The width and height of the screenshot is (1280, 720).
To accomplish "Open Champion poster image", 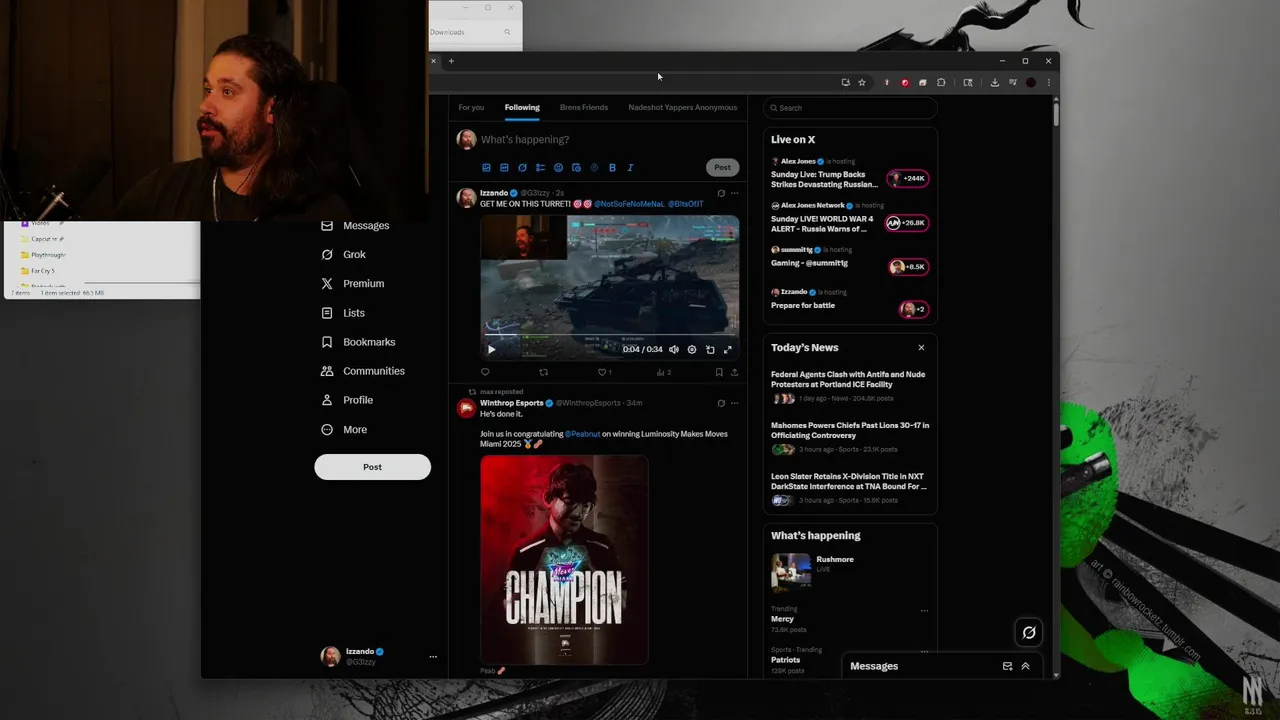I will (564, 560).
